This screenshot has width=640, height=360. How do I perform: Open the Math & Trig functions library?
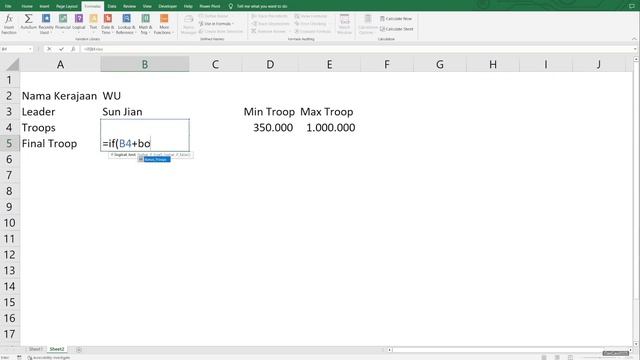click(145, 24)
